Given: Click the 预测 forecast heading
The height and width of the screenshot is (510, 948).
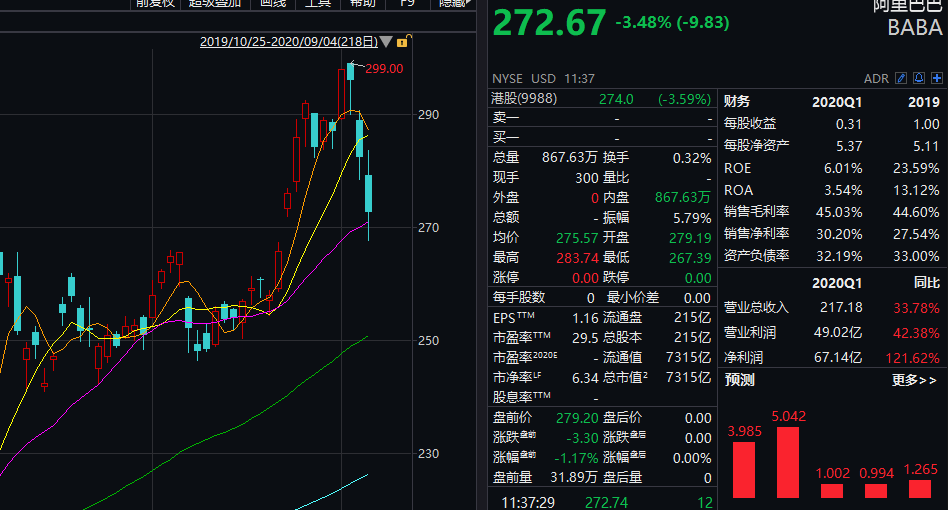Looking at the screenshot, I should tap(739, 380).
